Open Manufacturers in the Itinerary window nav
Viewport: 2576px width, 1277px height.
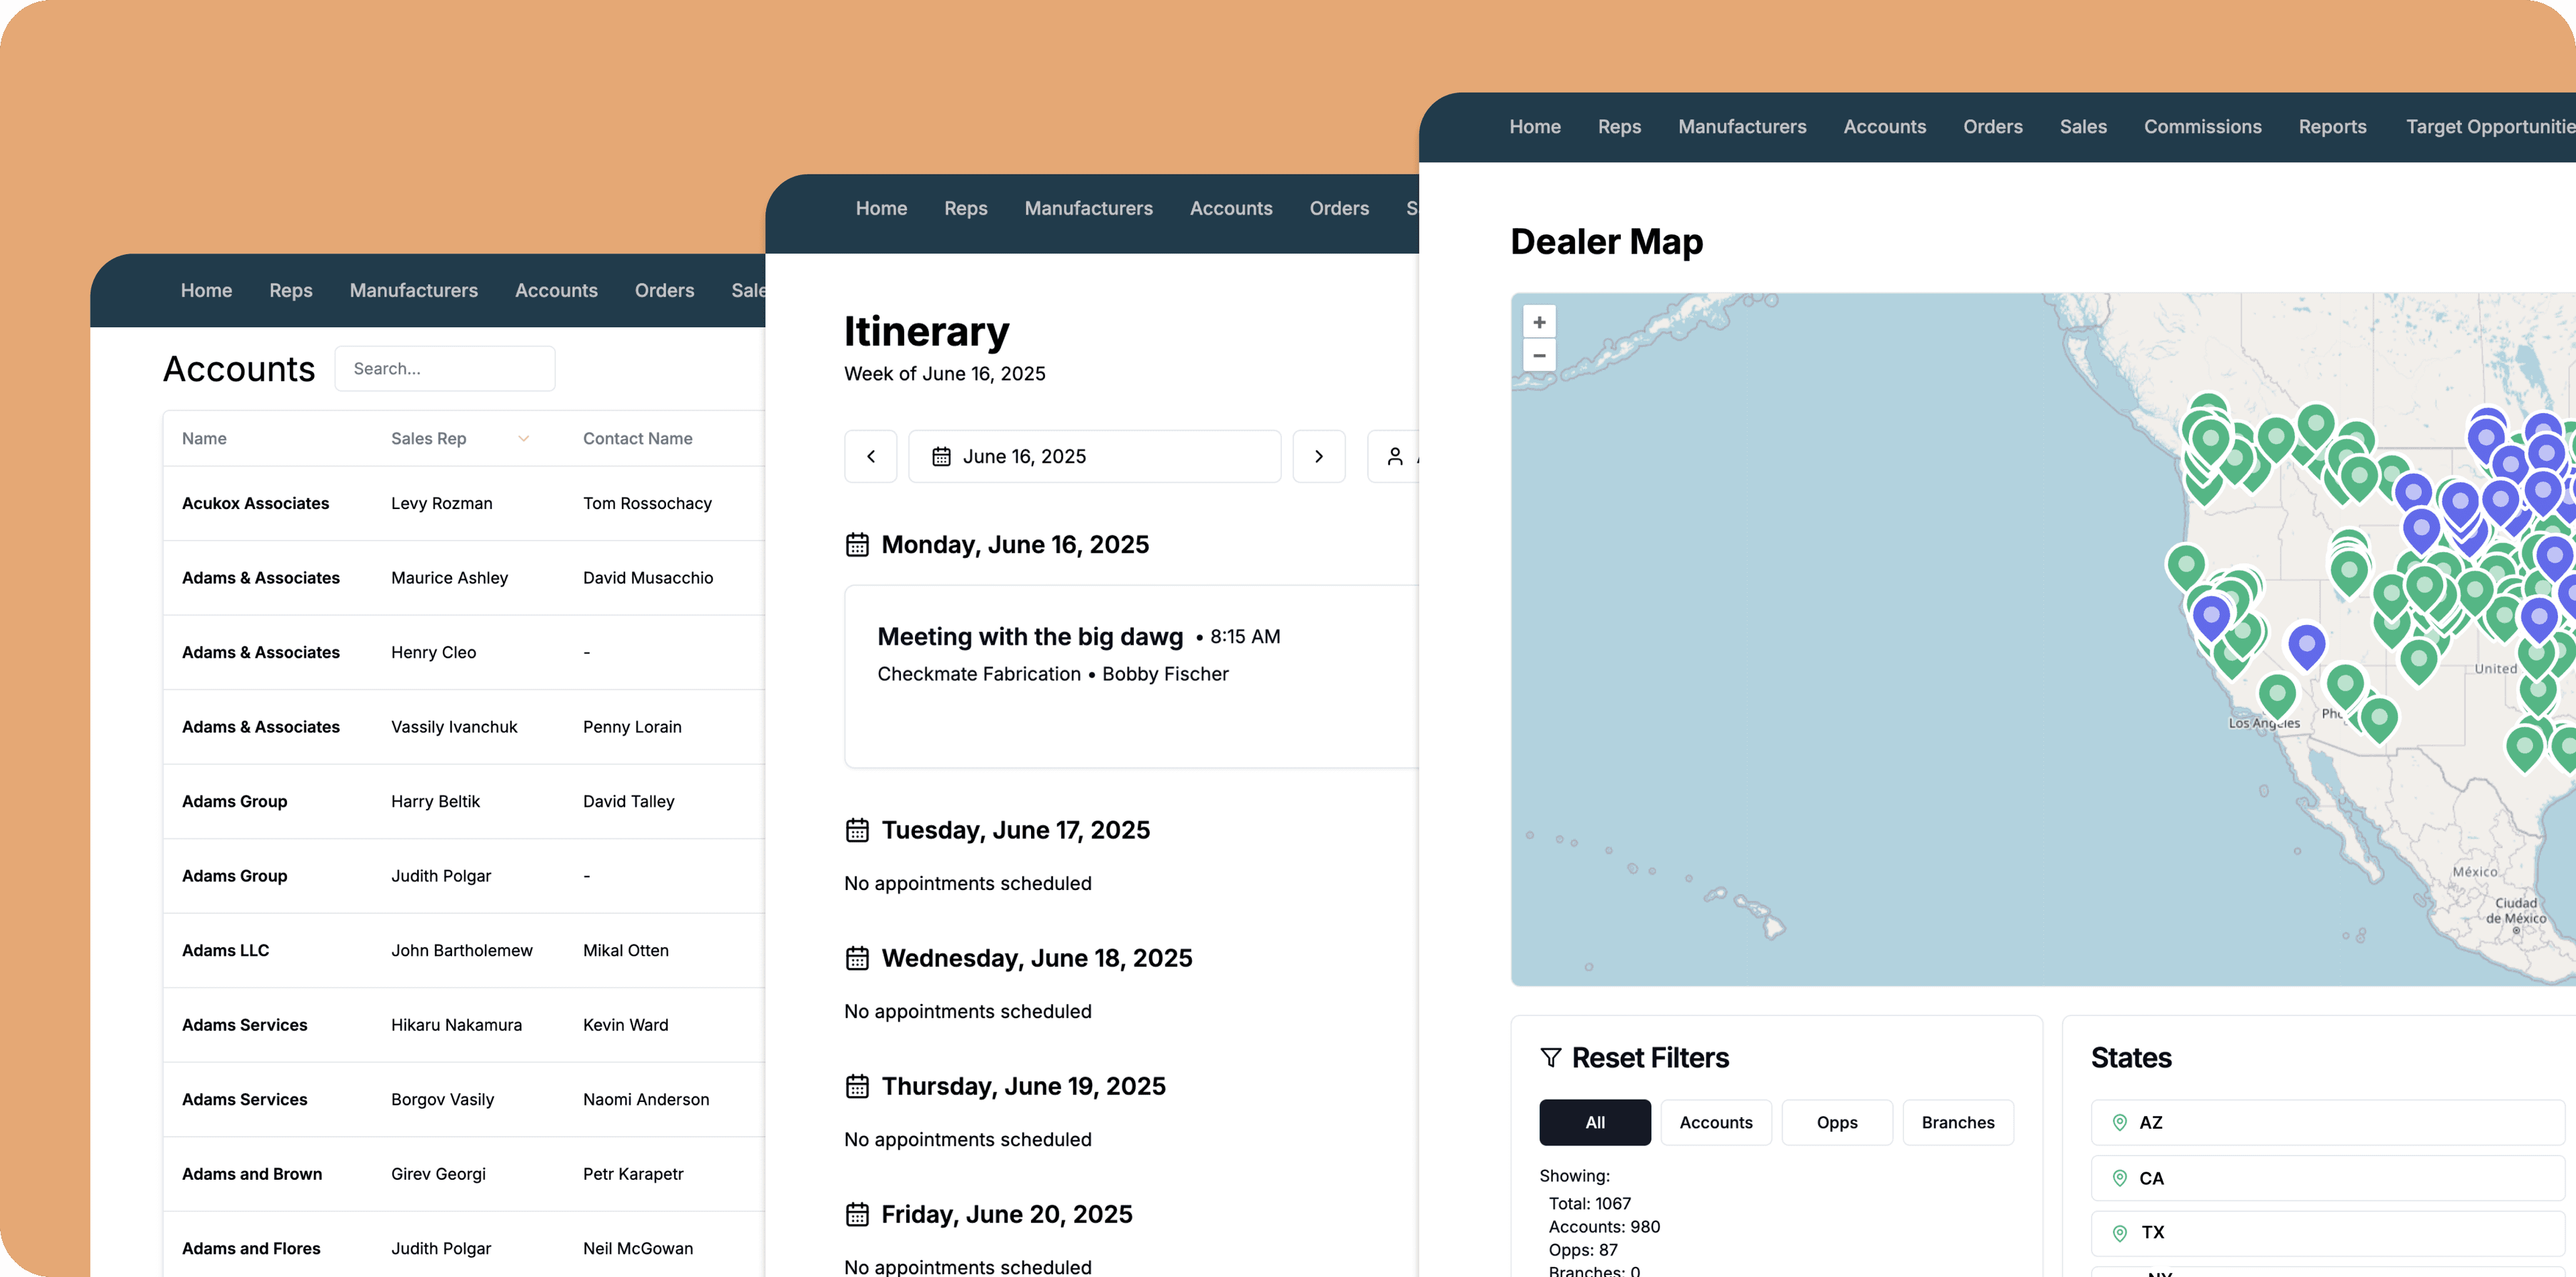pos(1088,208)
